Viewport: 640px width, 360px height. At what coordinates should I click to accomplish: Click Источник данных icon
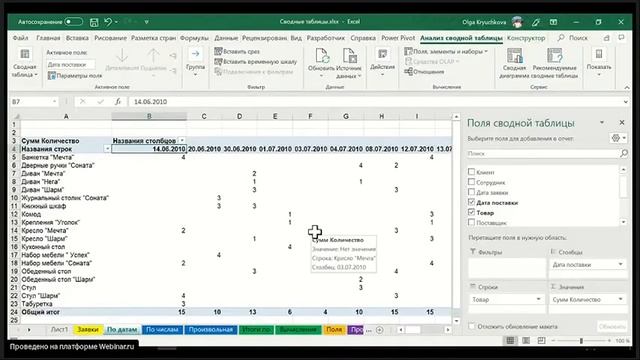click(x=349, y=56)
